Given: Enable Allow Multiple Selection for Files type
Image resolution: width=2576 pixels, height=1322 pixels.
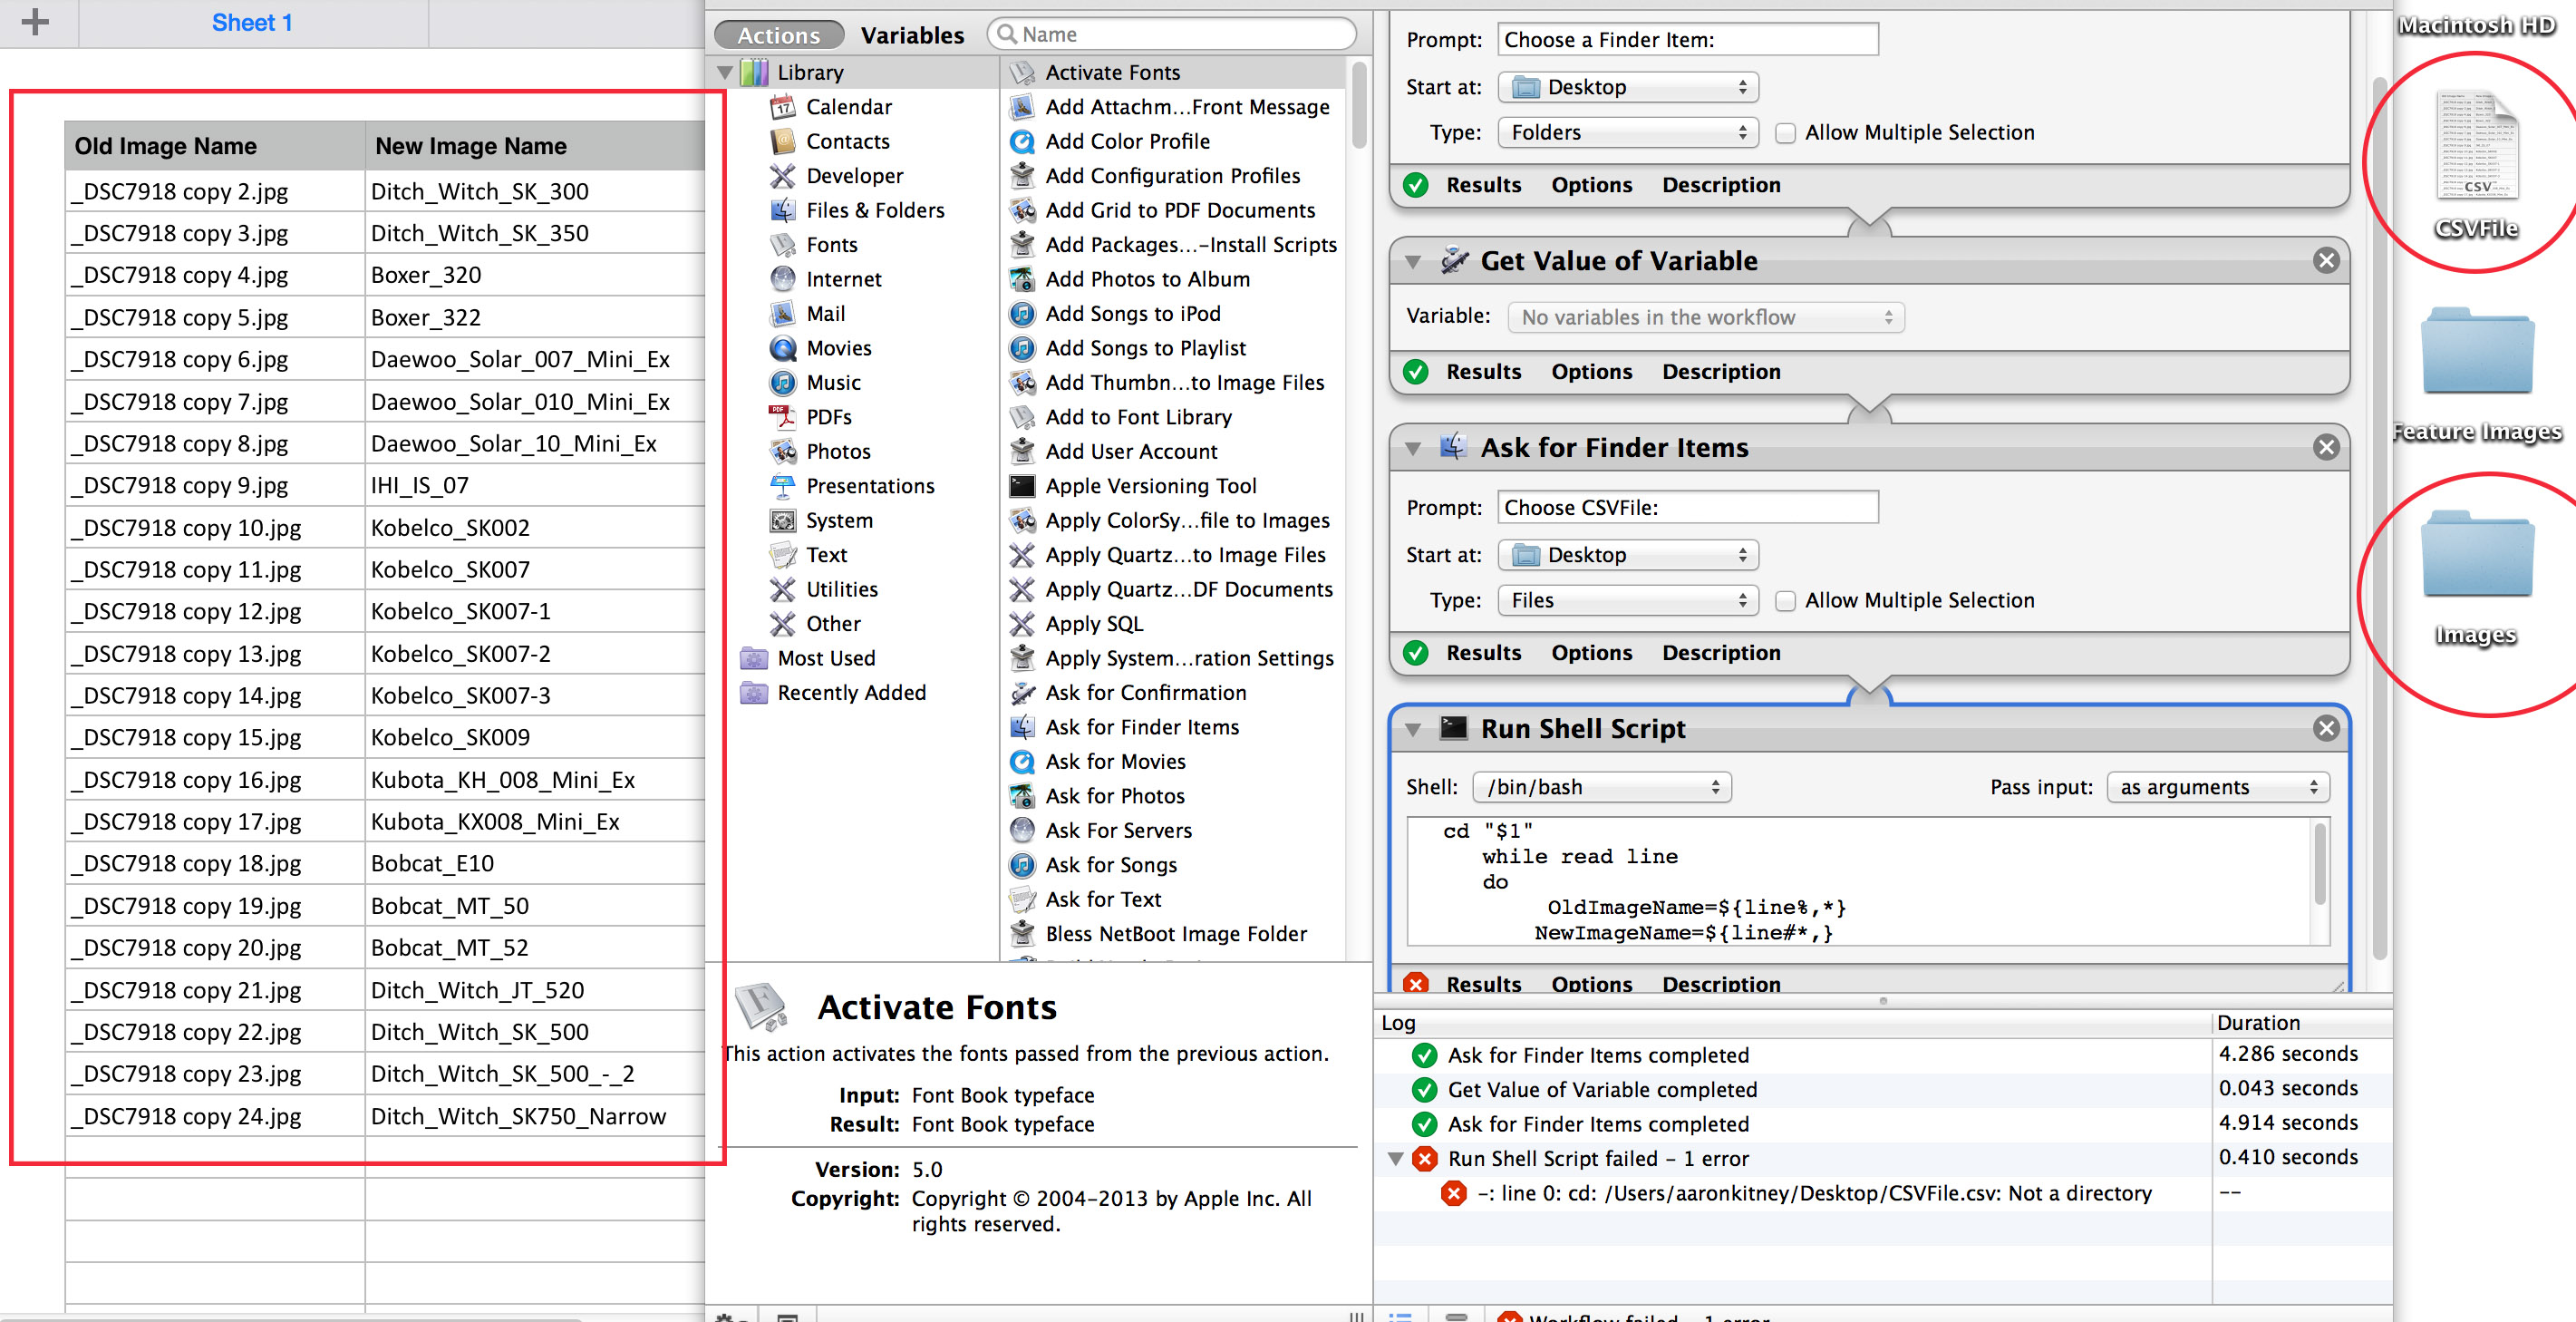Looking at the screenshot, I should (1785, 601).
